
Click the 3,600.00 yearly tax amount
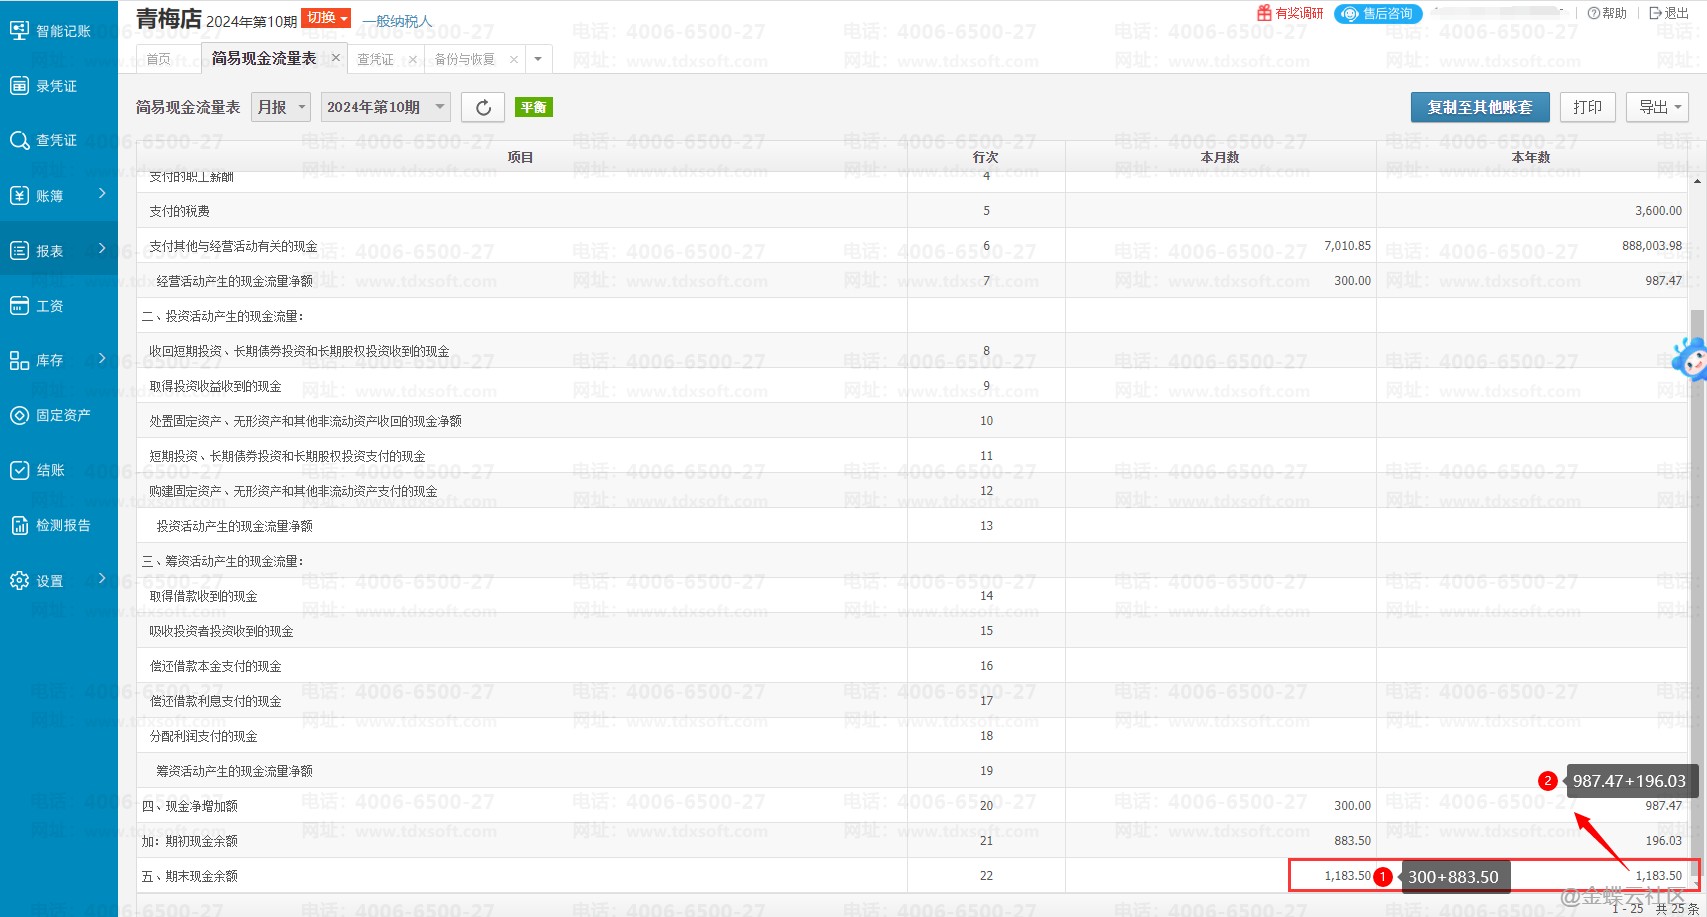click(1658, 211)
